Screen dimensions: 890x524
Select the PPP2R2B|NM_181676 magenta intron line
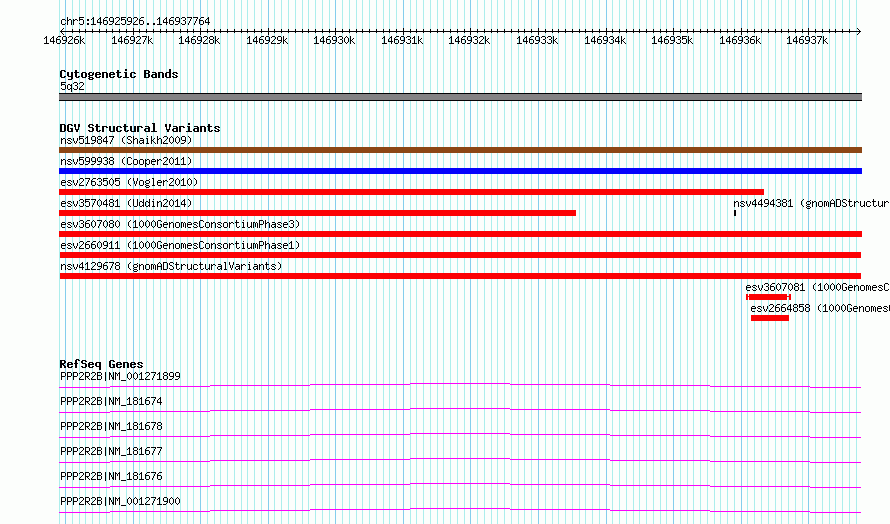point(460,485)
